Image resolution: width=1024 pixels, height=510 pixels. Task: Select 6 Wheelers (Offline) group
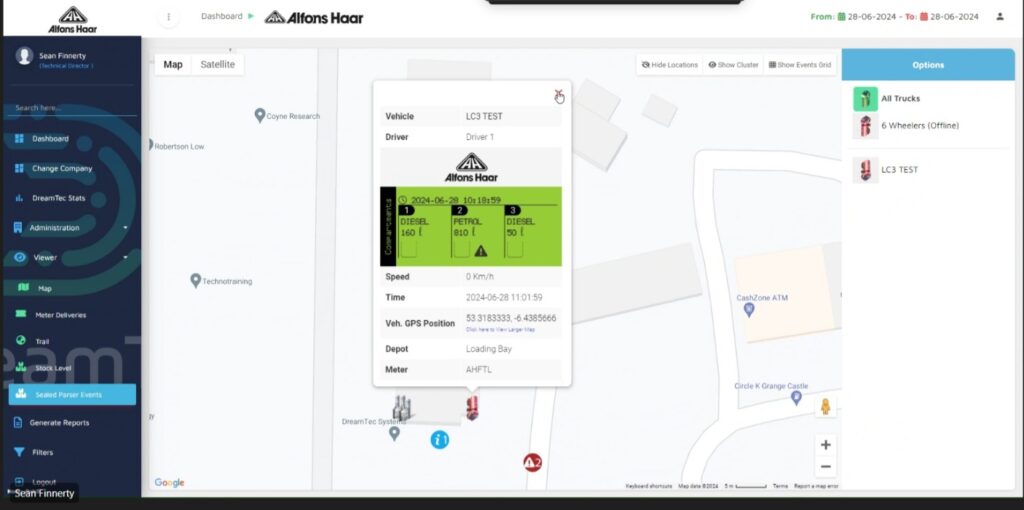[920, 125]
